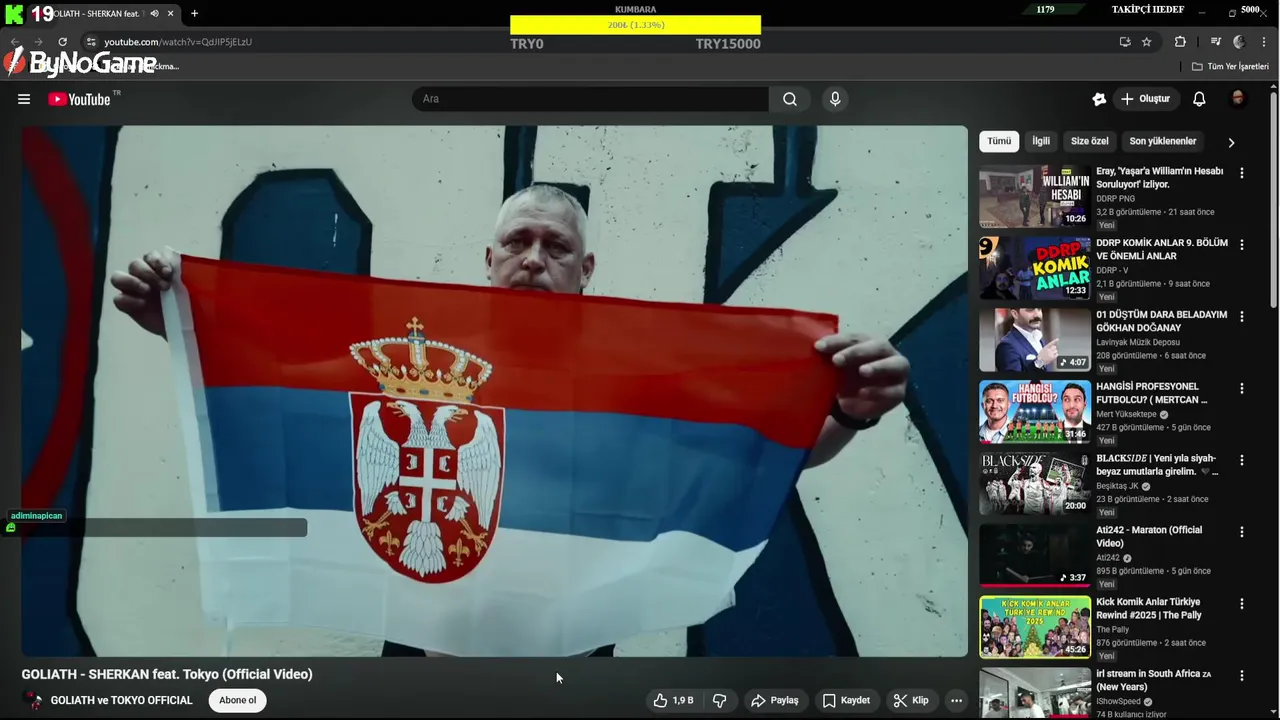Open the Kick Komik Anlar 45:26 thumbnail
The width and height of the screenshot is (1280, 720).
coord(1035,627)
